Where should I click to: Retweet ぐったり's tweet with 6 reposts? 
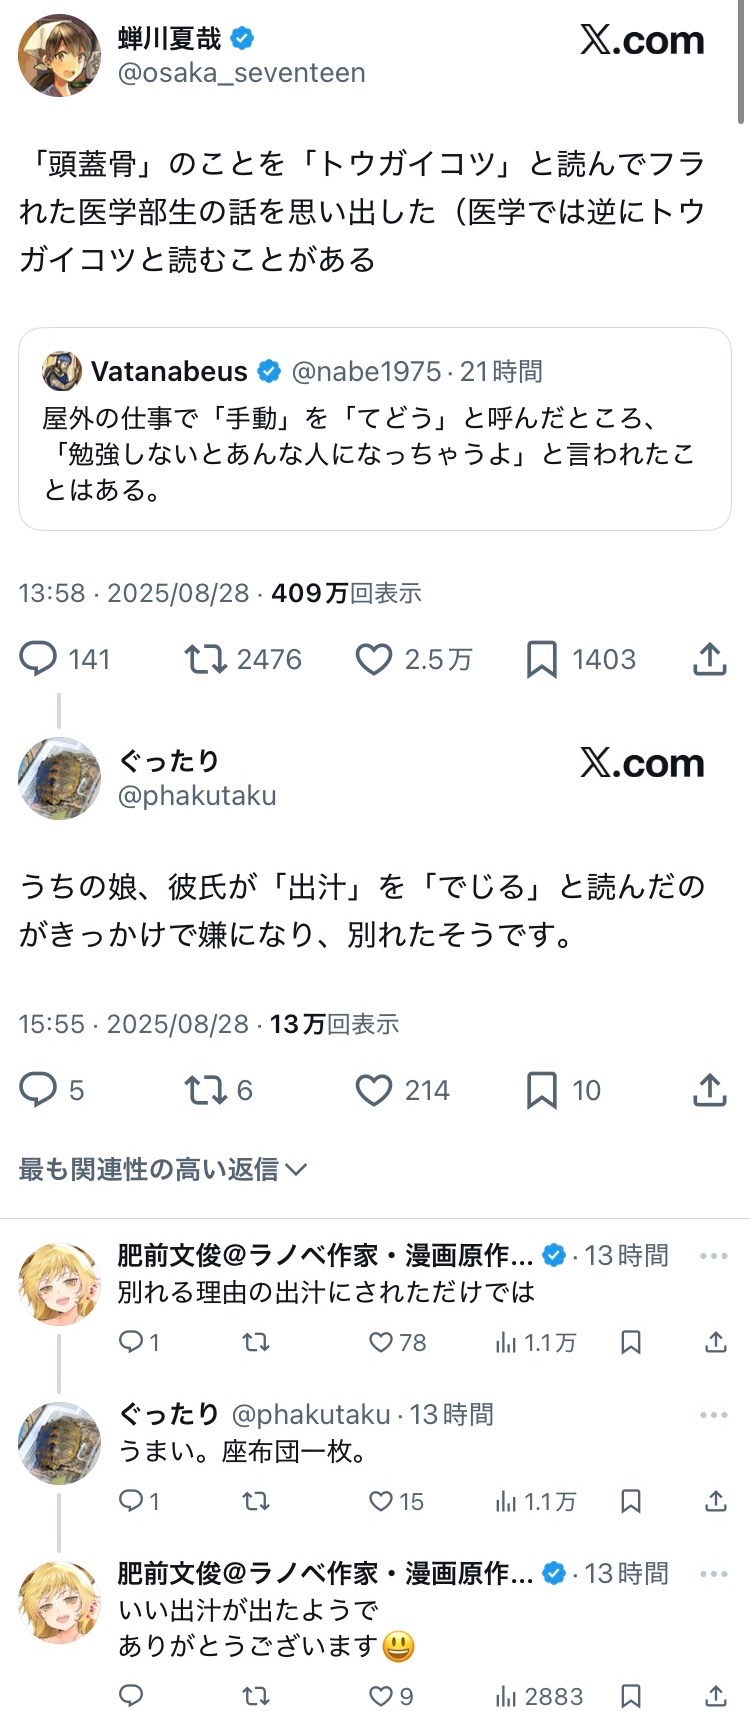pyautogui.click(x=206, y=1090)
